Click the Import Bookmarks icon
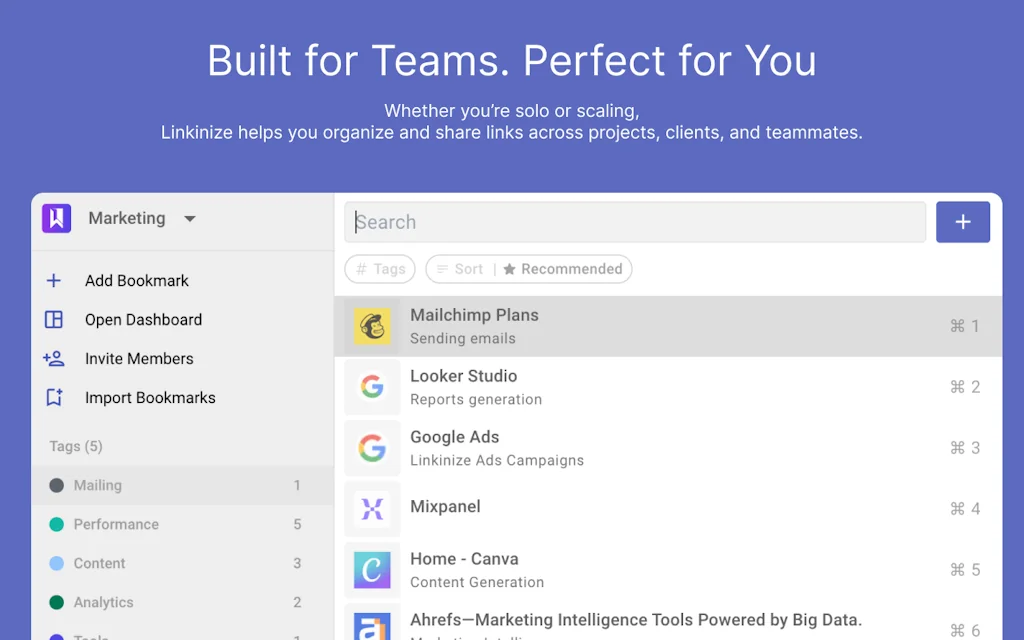This screenshot has height=640, width=1024. 54,397
